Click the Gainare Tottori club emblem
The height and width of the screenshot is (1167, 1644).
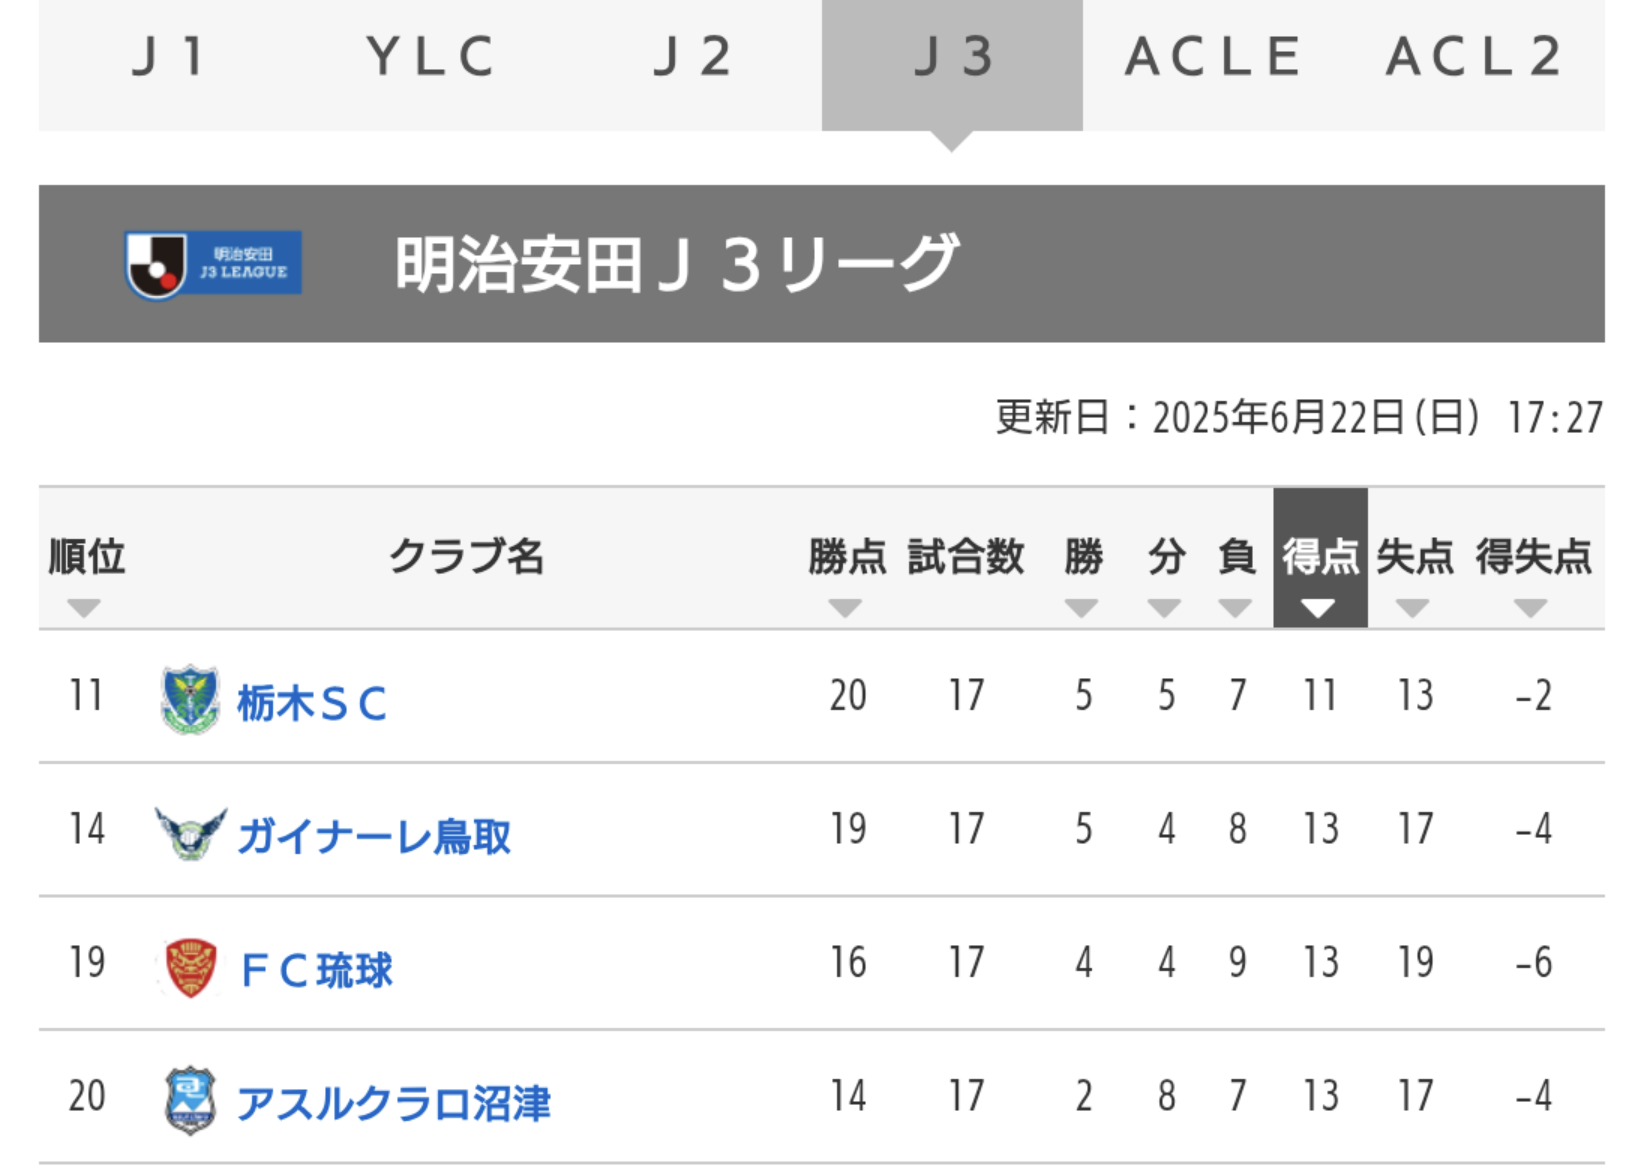tap(190, 833)
